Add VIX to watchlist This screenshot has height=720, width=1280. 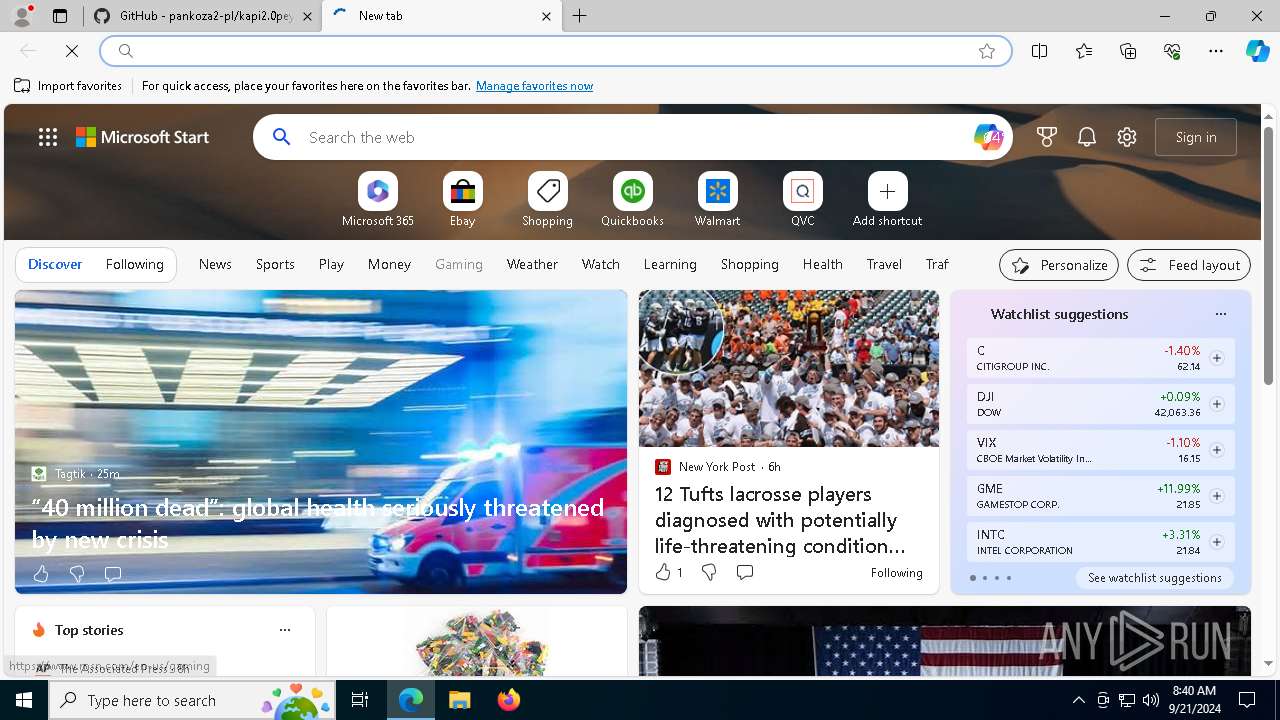1216,450
